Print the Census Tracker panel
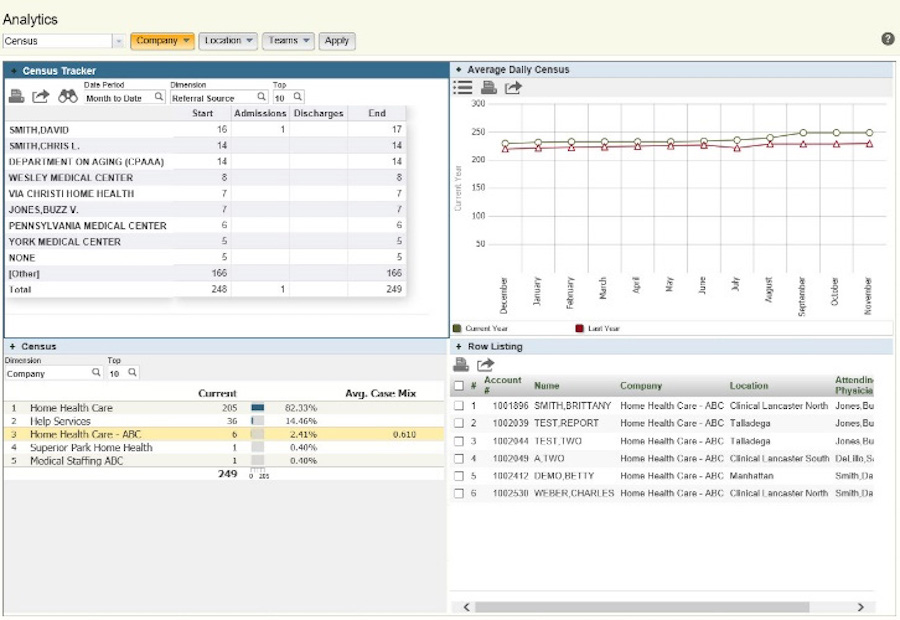The height and width of the screenshot is (620, 900). pyautogui.click(x=17, y=97)
